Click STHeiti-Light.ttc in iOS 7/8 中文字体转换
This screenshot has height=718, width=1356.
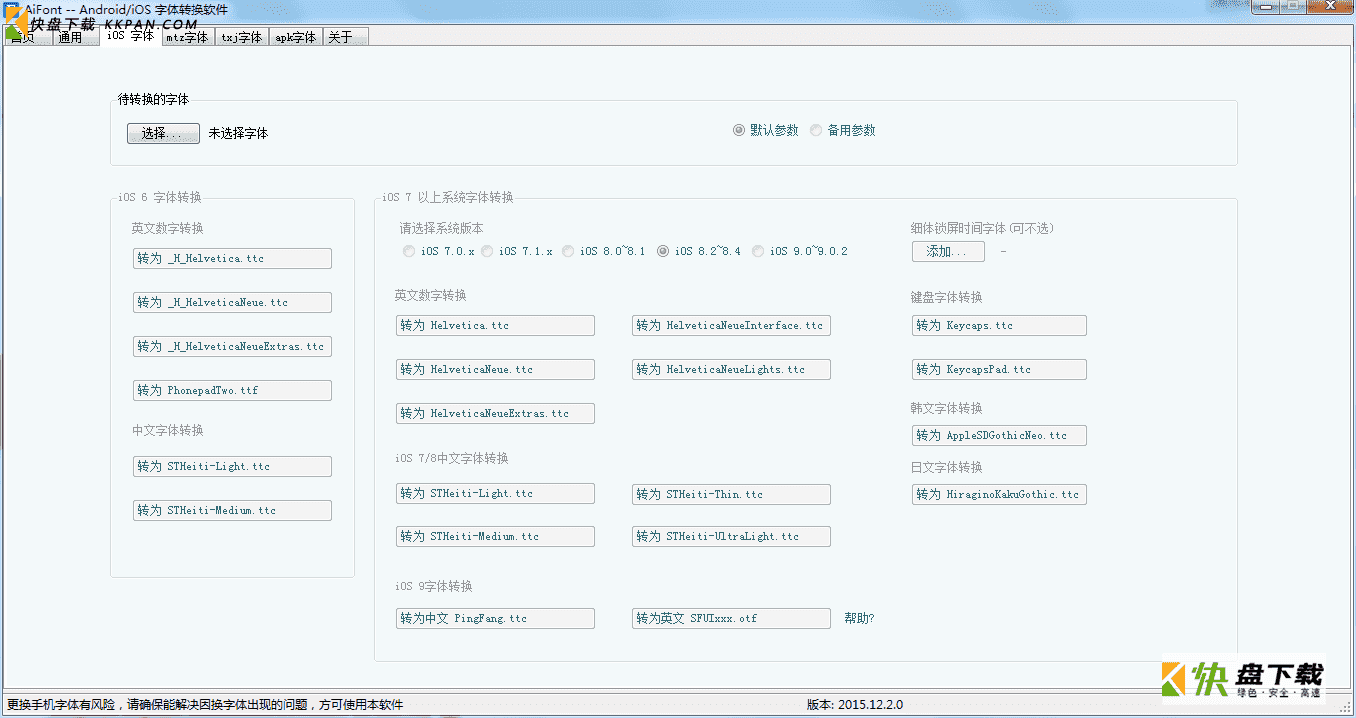click(x=495, y=493)
